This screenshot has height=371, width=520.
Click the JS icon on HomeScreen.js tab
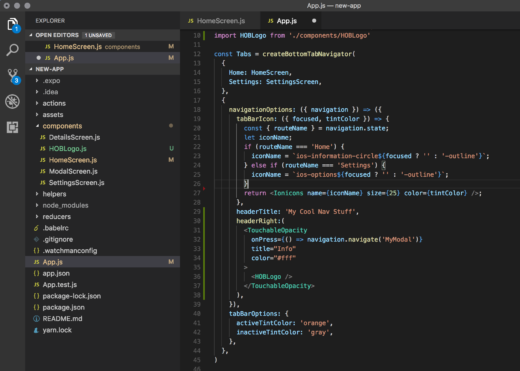[x=191, y=21]
